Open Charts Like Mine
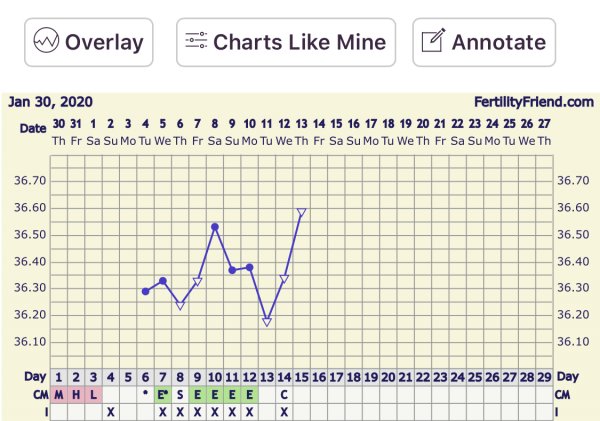 pyautogui.click(x=286, y=43)
